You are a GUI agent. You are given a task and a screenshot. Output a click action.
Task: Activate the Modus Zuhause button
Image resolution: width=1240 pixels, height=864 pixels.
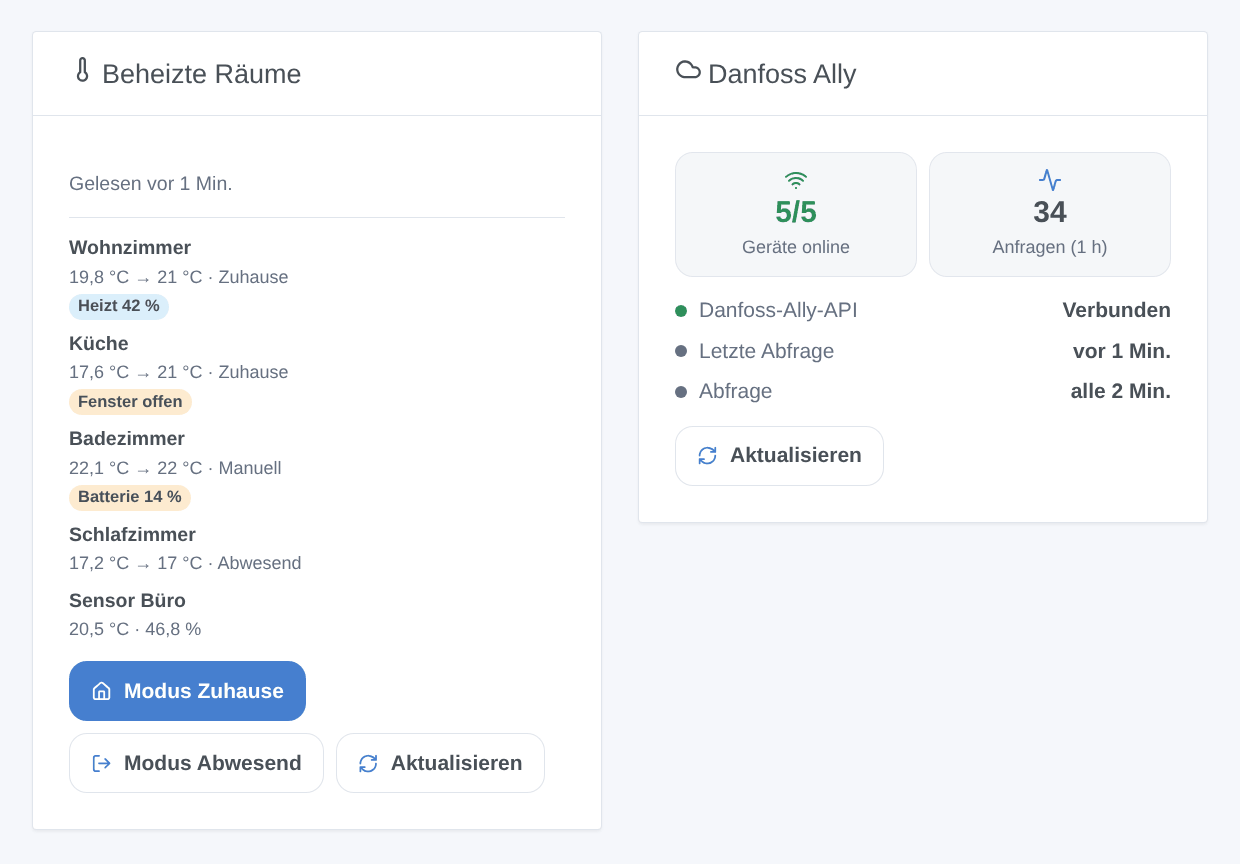pyautogui.click(x=187, y=691)
